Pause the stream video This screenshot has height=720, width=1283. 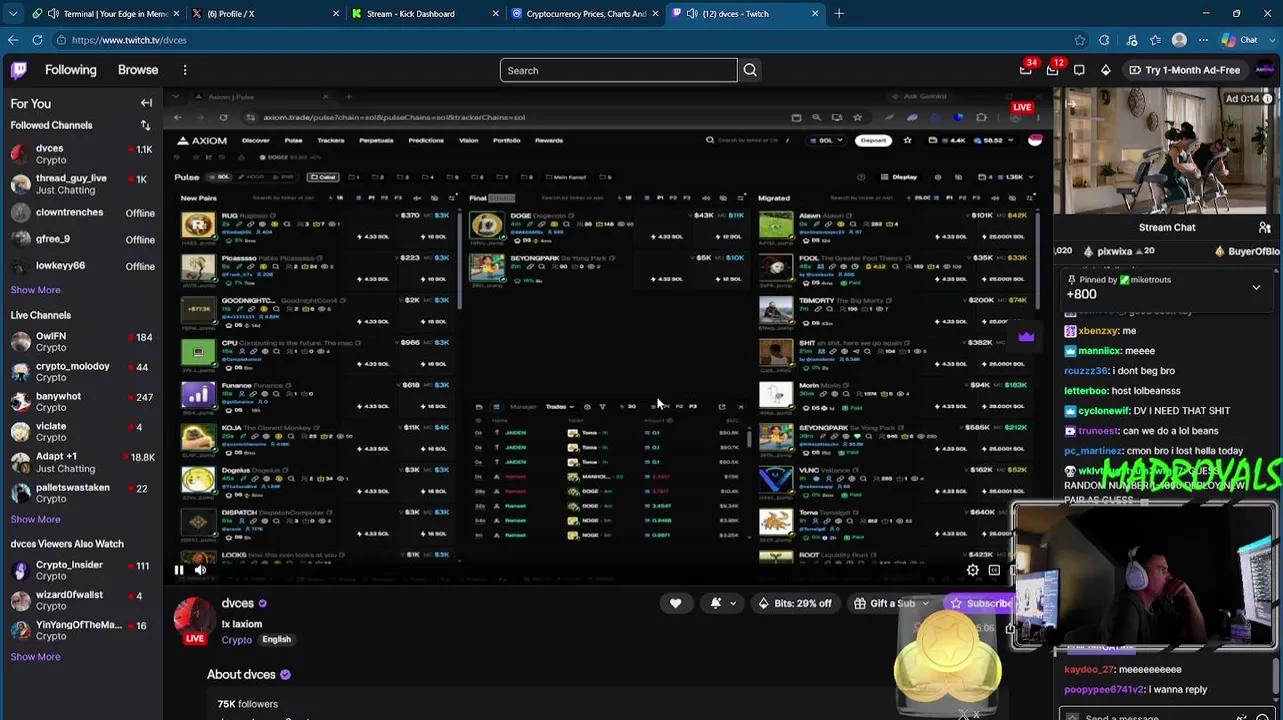click(179, 571)
